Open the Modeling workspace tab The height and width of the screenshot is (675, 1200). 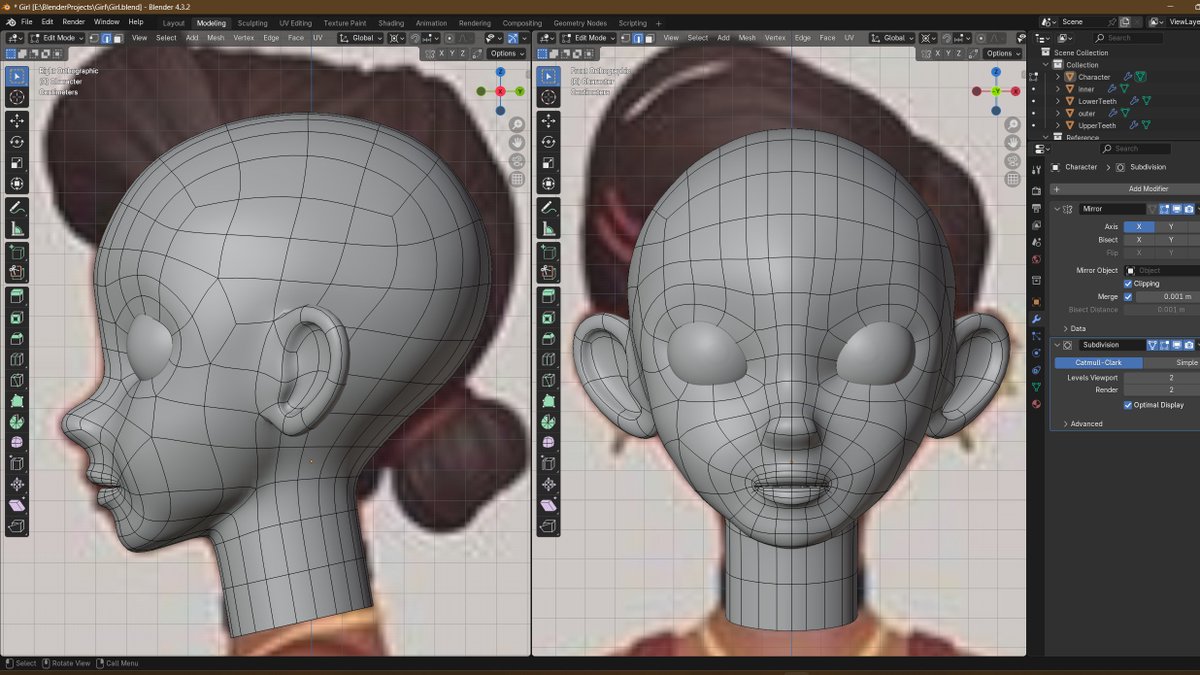211,22
